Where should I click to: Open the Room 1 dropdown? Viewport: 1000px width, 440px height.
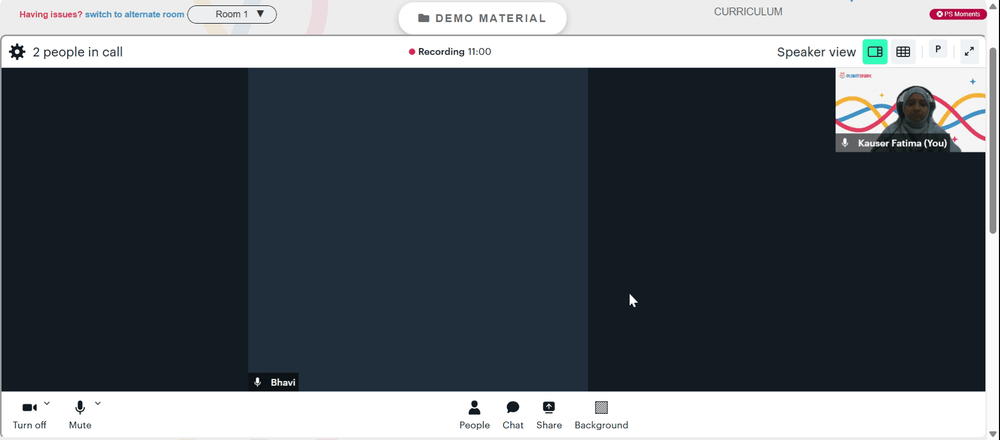[232, 14]
